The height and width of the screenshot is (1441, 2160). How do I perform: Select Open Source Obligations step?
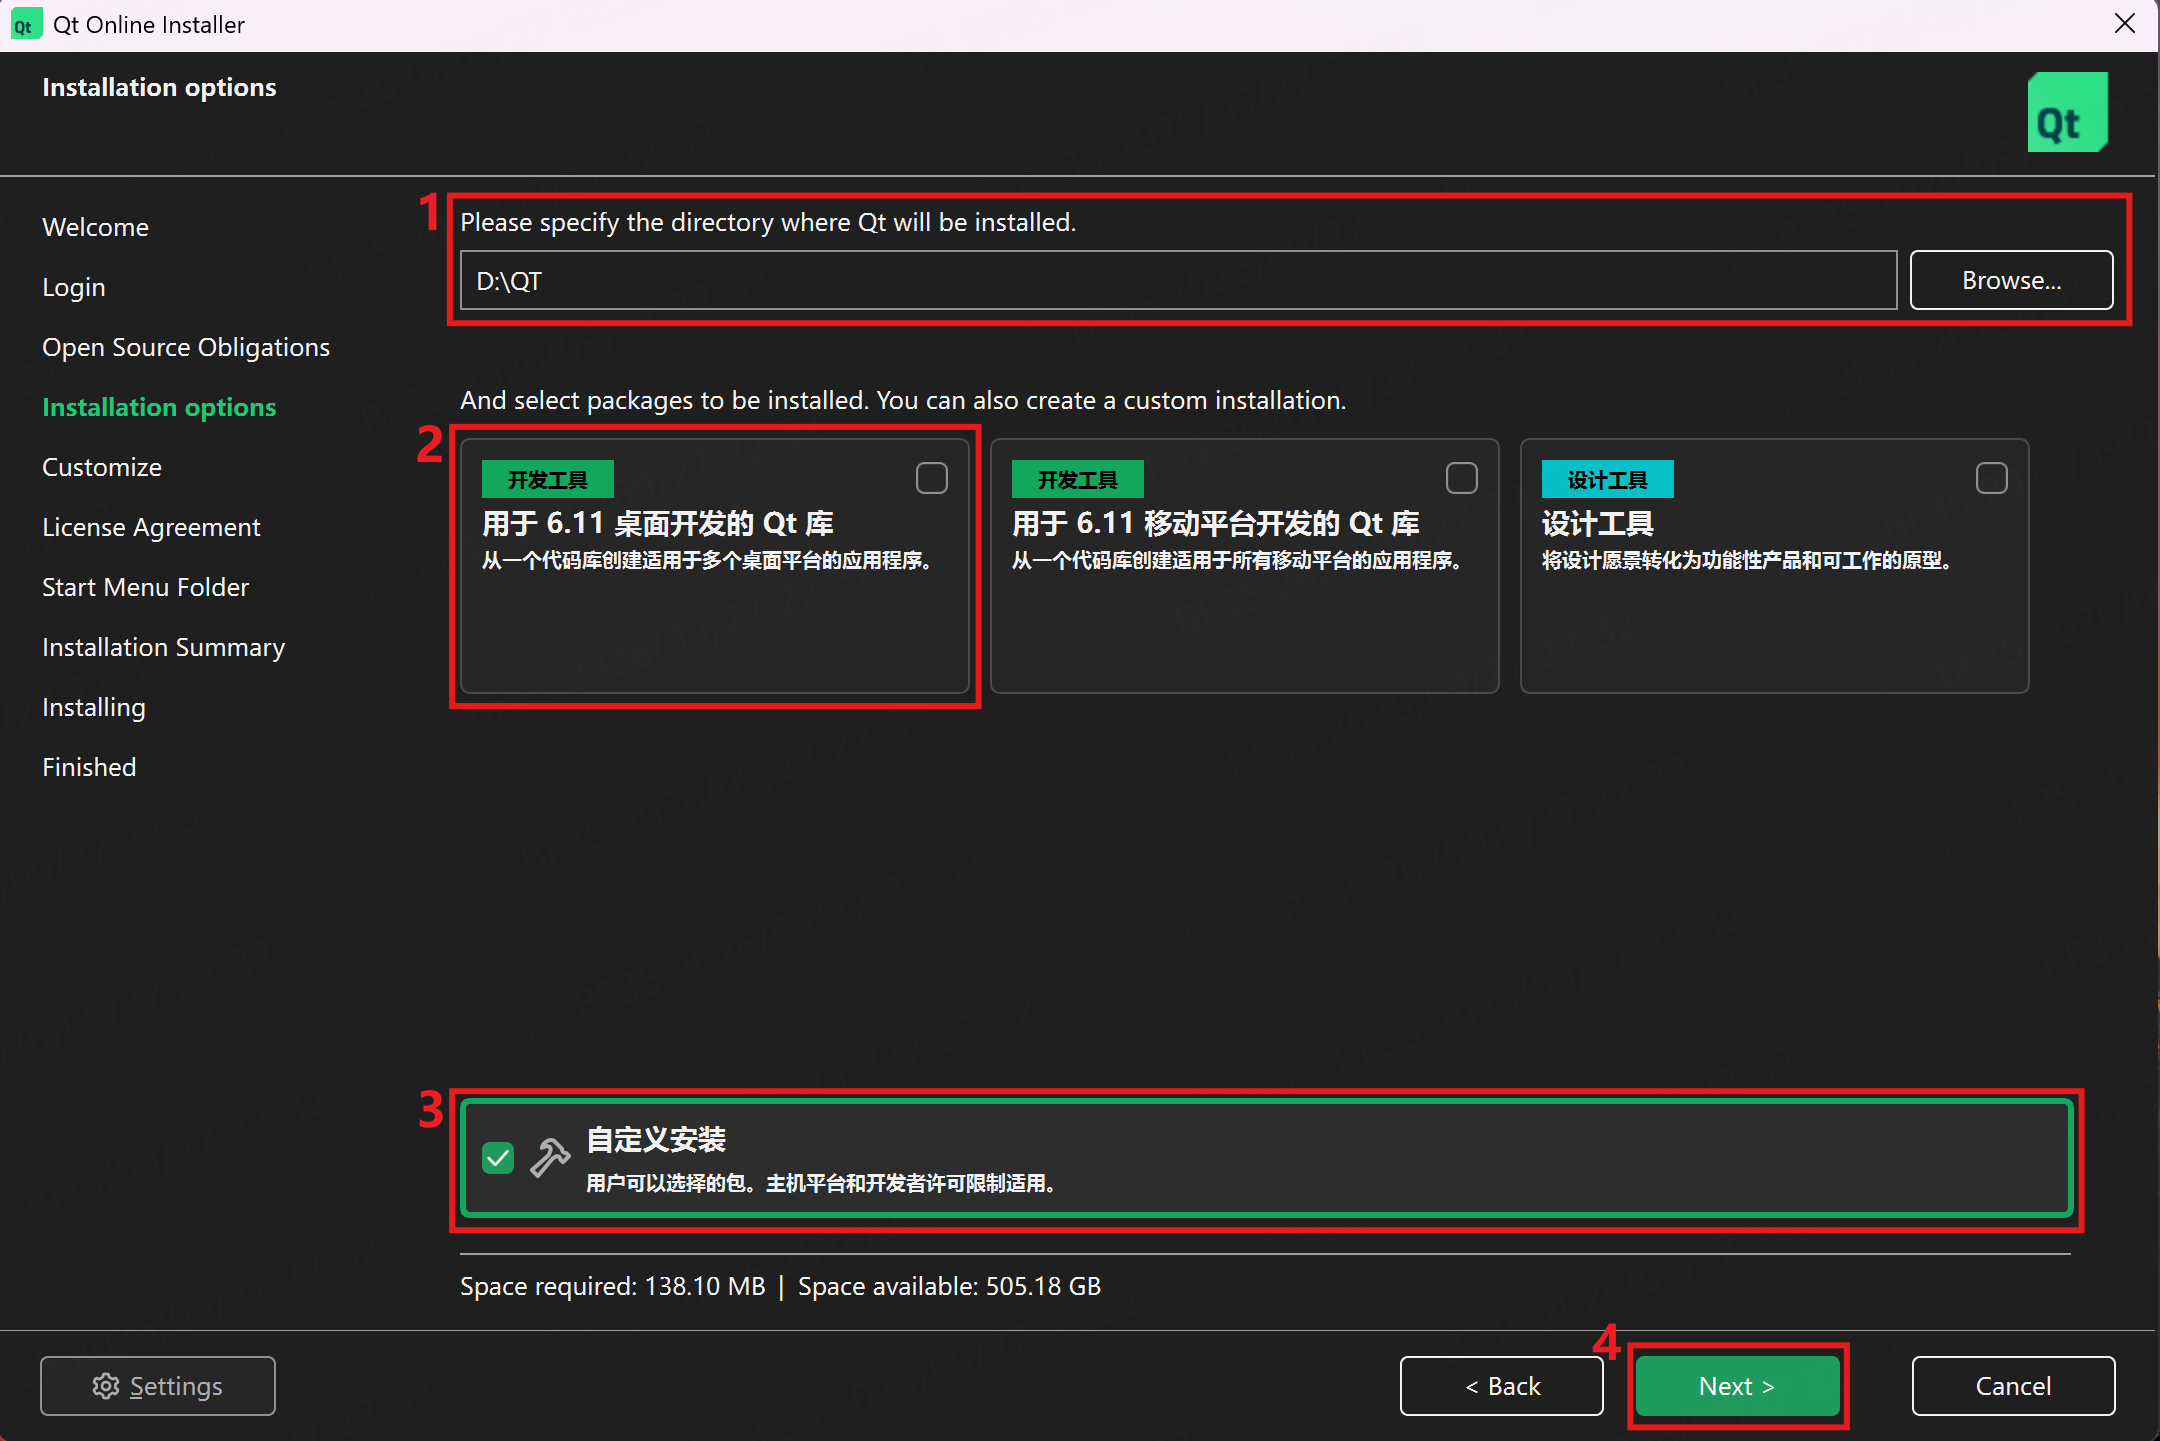[186, 347]
